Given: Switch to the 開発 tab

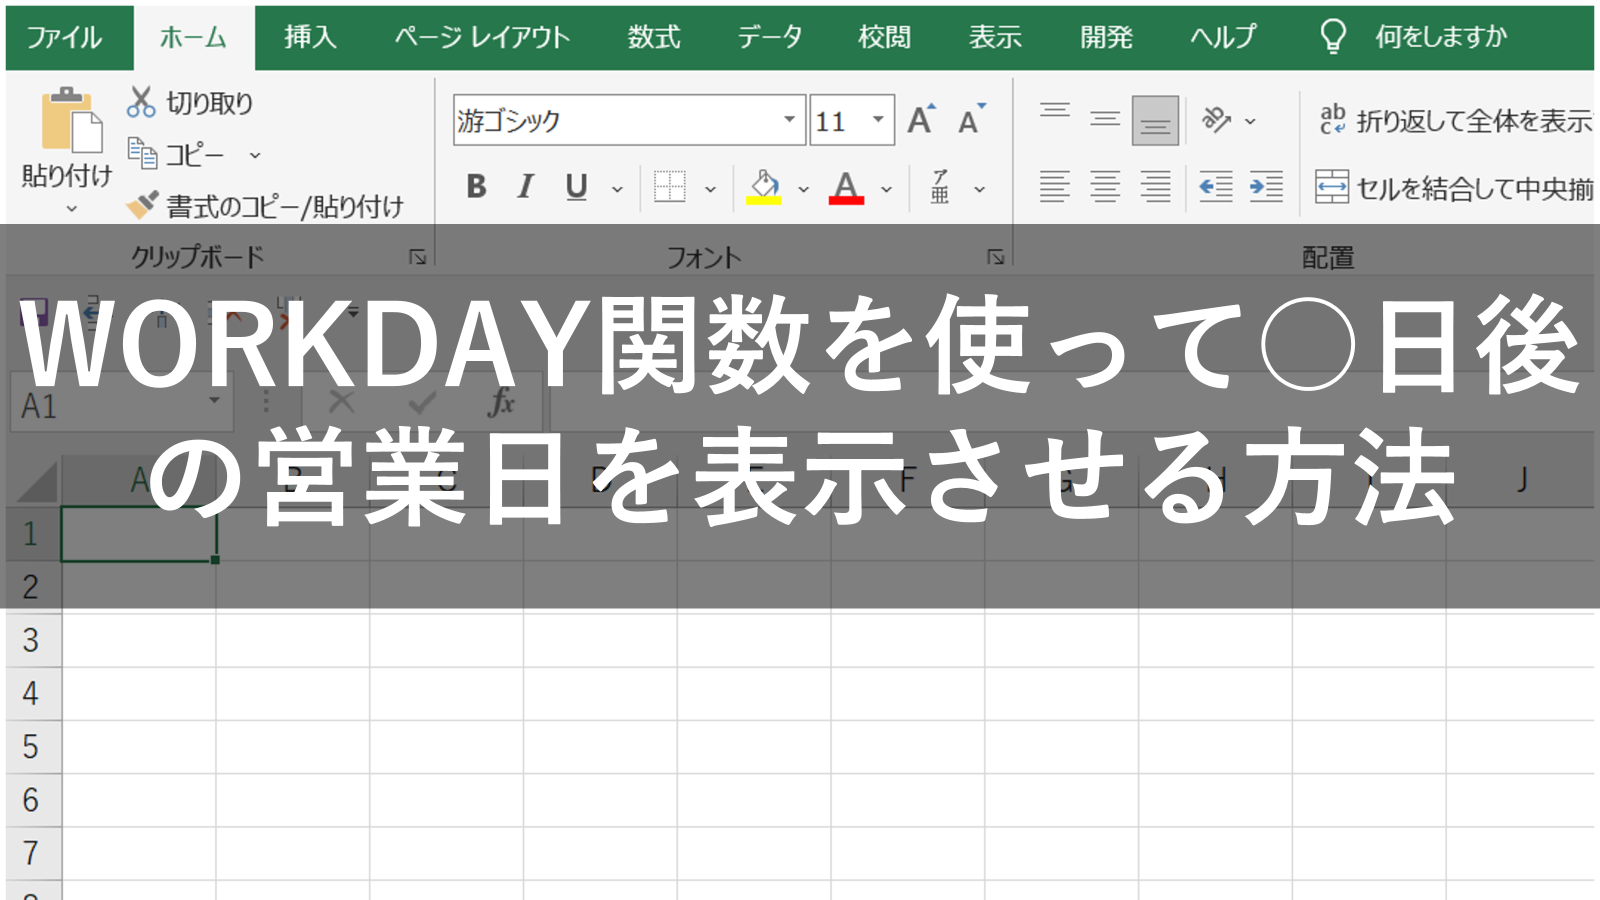Looking at the screenshot, I should (x=1106, y=38).
